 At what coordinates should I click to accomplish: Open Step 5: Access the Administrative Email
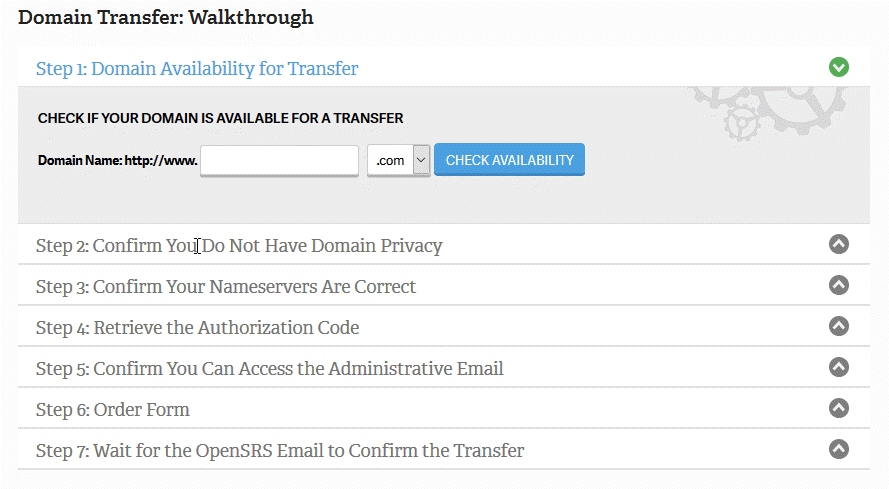point(269,369)
